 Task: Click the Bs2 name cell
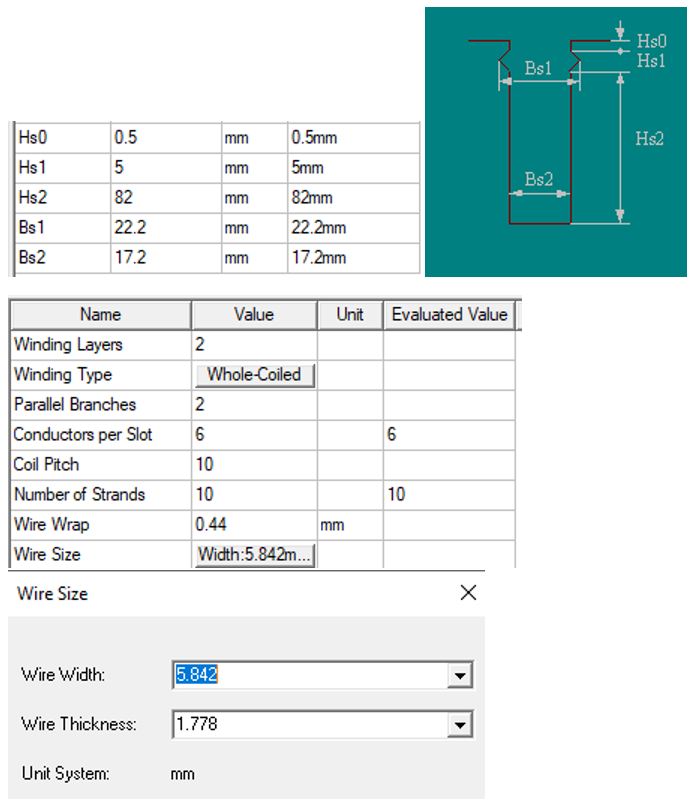63,258
